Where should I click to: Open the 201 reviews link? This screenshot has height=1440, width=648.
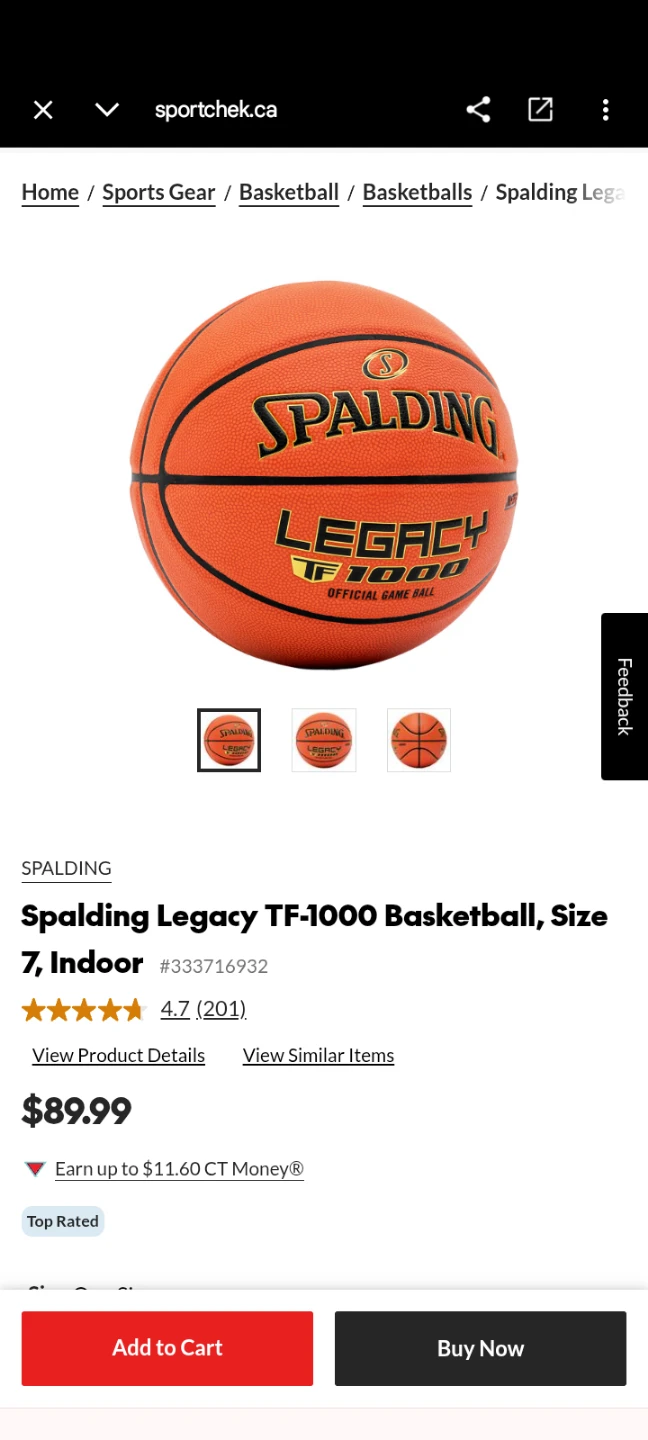click(221, 1009)
